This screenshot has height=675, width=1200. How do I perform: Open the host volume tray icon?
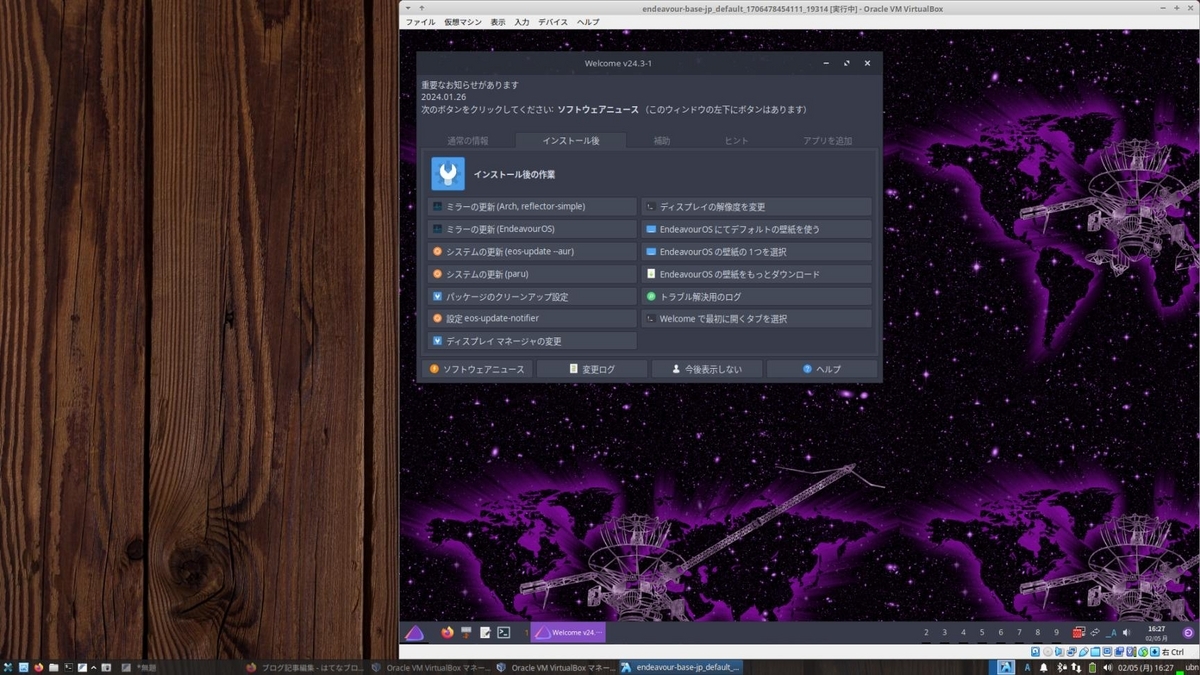point(1106,667)
